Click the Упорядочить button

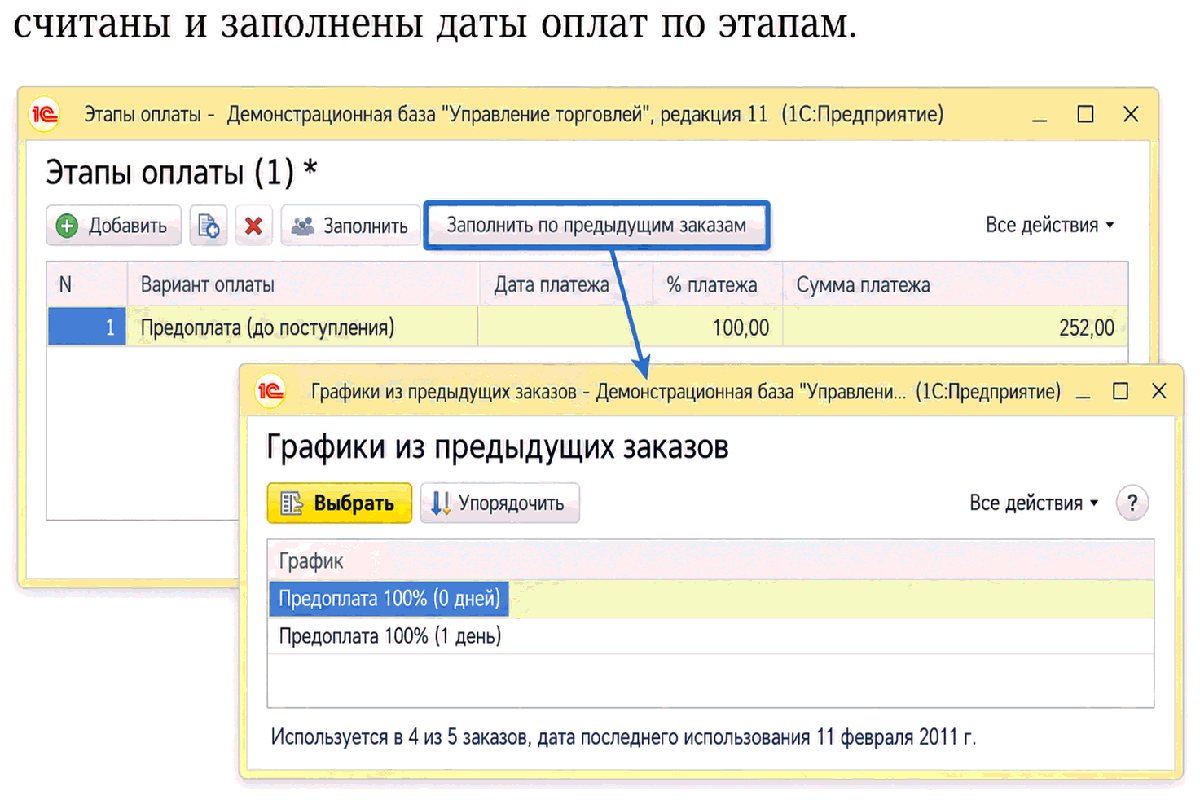[x=500, y=503]
